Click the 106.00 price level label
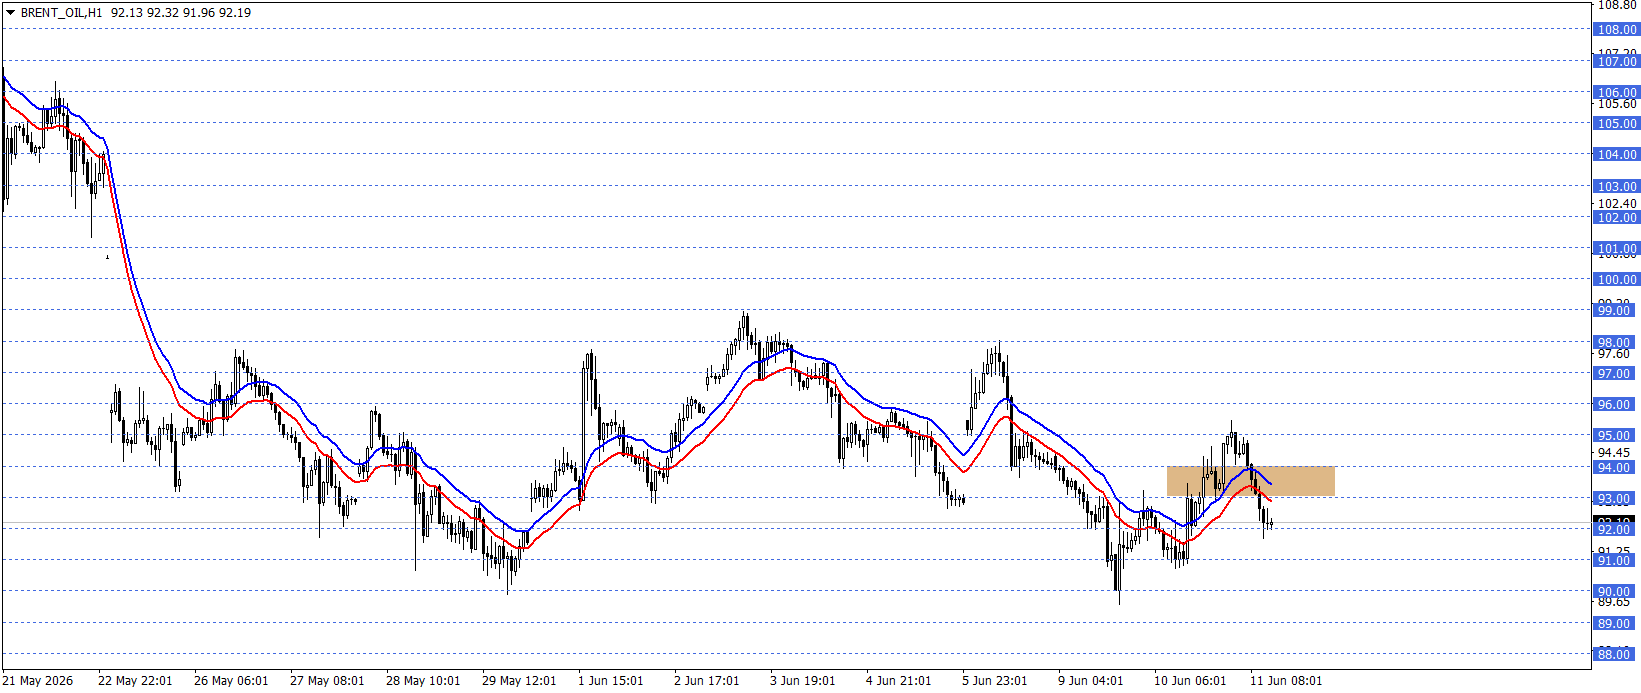The height and width of the screenshot is (693, 1641). tap(1615, 93)
